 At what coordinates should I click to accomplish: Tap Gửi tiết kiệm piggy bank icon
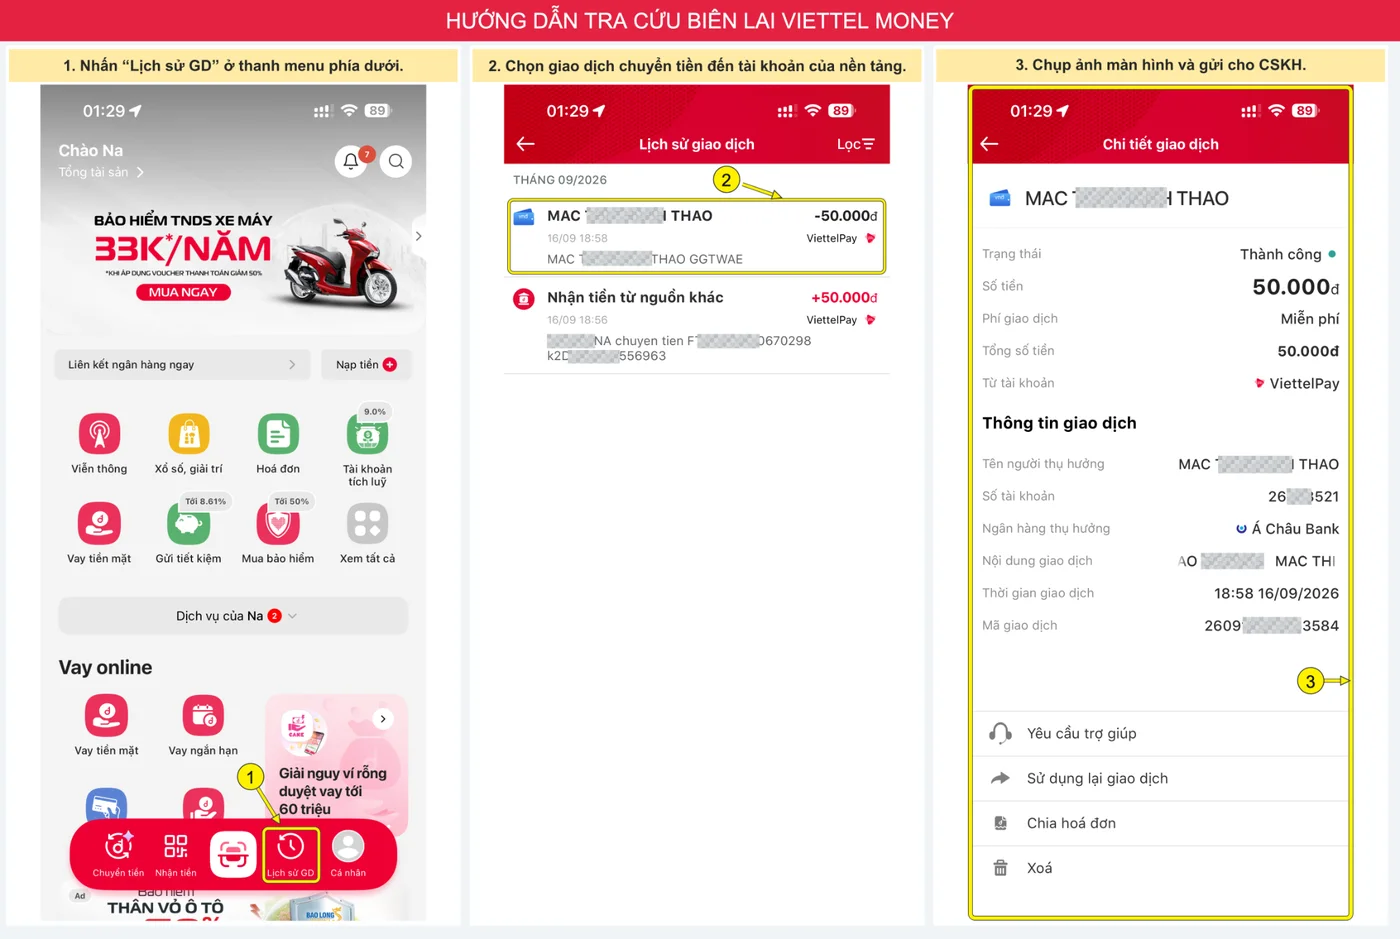pyautogui.click(x=188, y=524)
